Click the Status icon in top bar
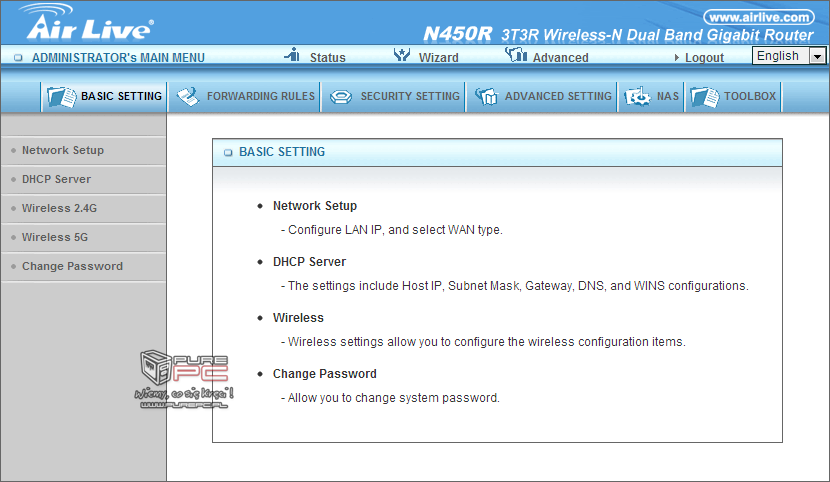 click(x=292, y=56)
